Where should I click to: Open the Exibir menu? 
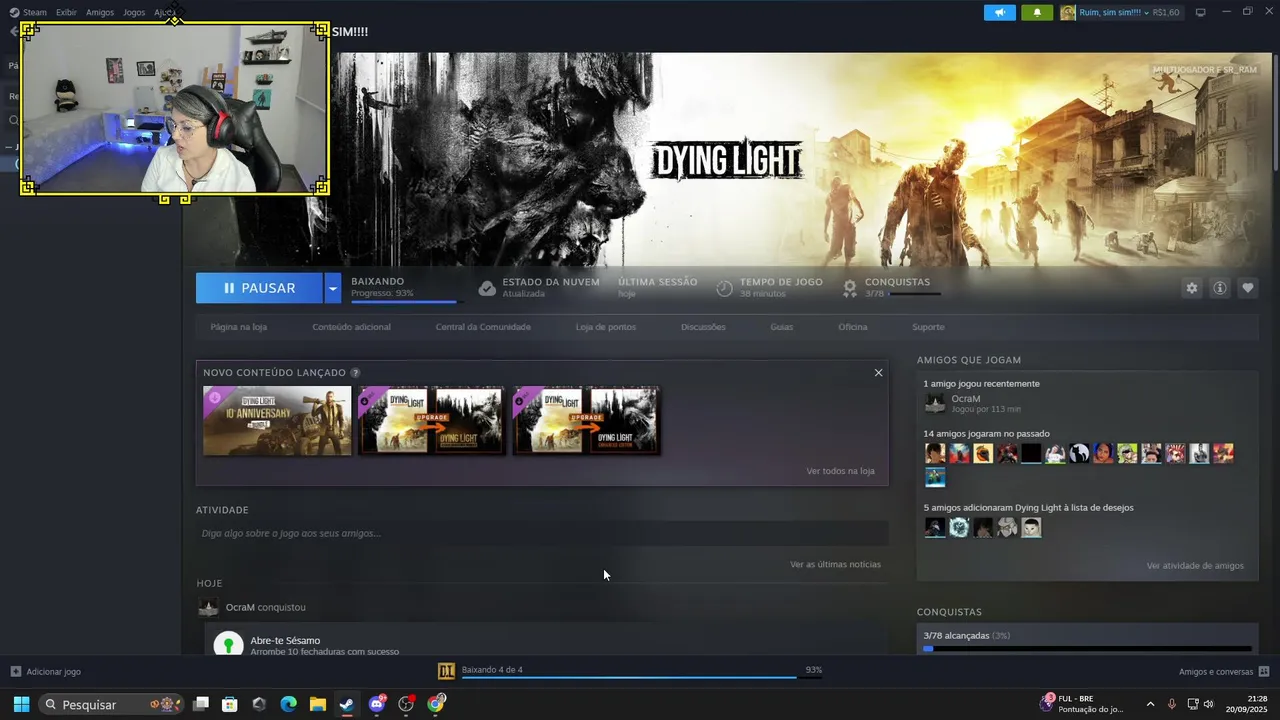[66, 12]
